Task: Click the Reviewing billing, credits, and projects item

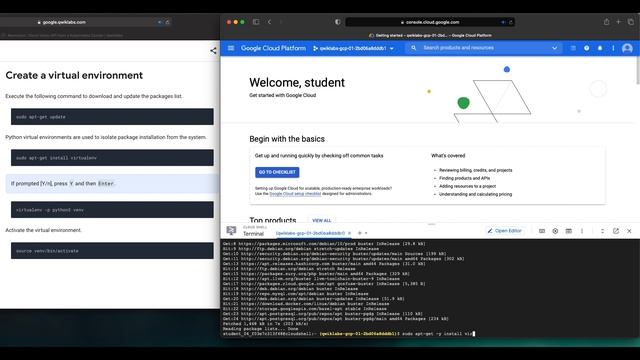Action: (475, 170)
